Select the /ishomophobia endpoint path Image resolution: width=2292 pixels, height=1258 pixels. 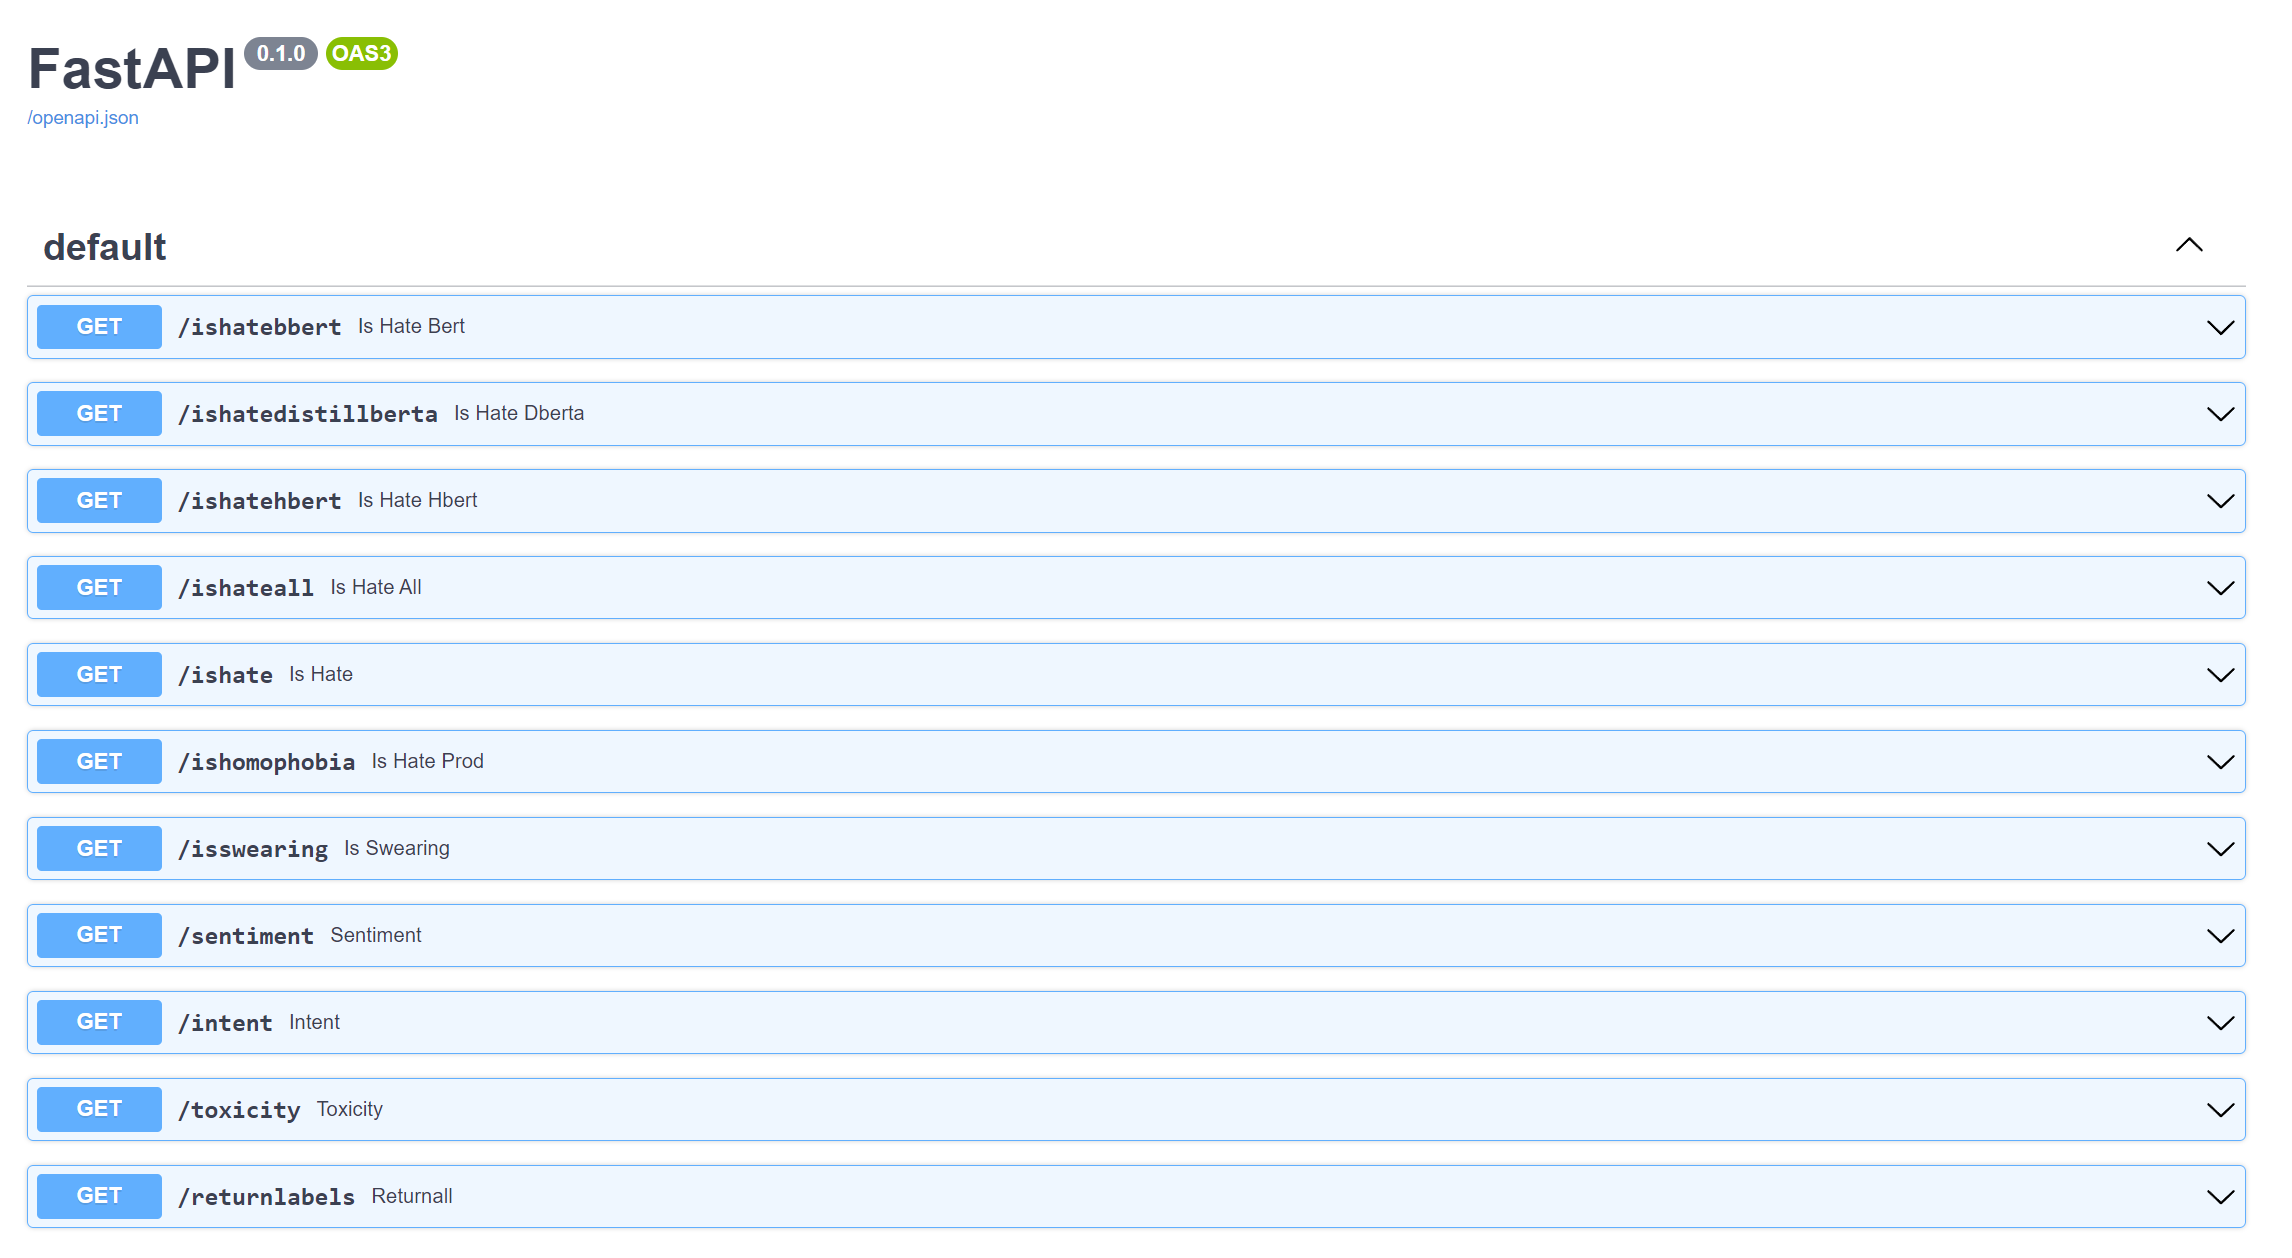266,762
